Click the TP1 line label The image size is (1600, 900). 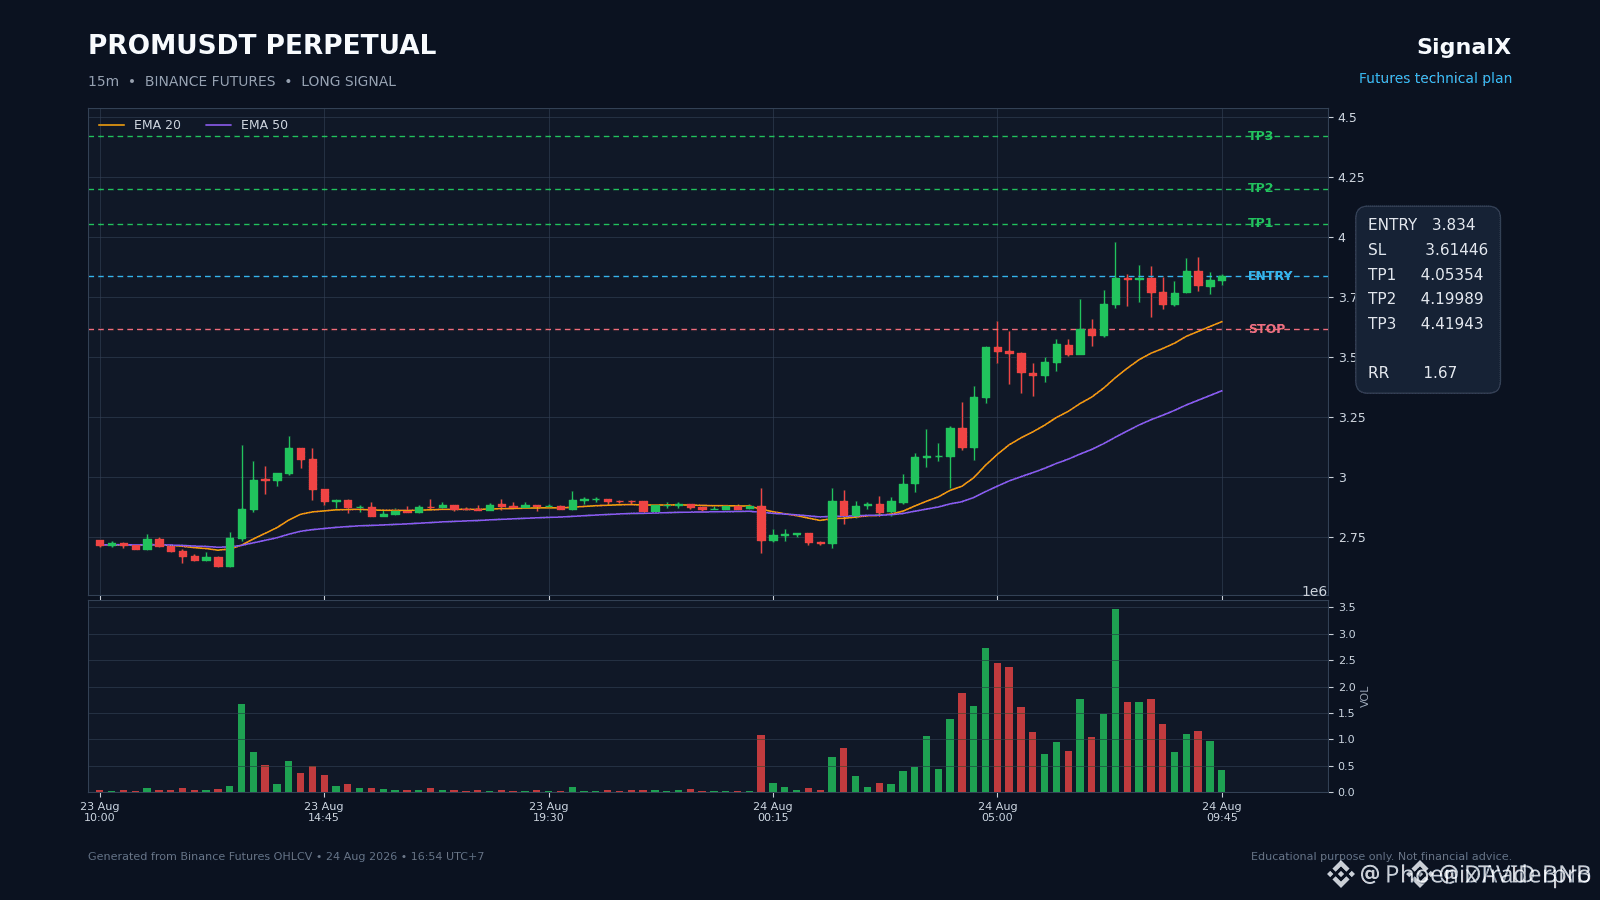click(x=1260, y=223)
